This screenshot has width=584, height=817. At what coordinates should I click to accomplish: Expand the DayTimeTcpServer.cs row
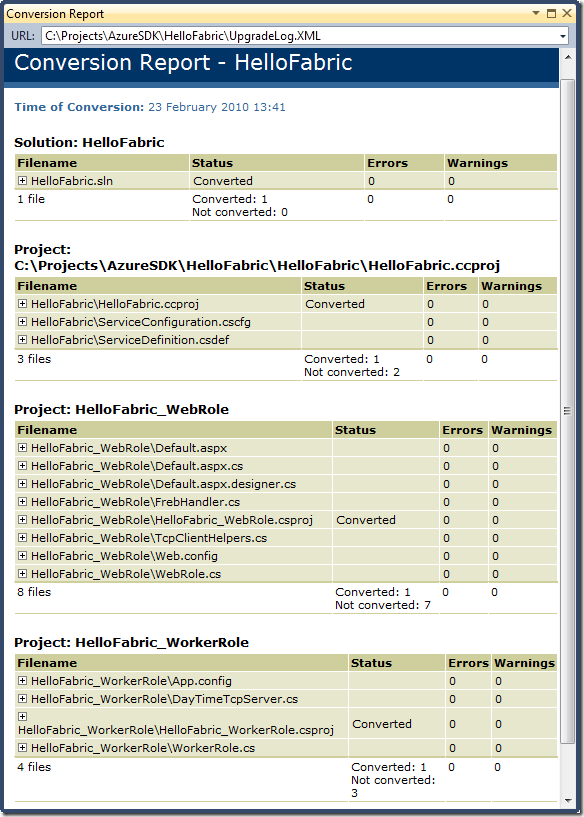point(22,698)
